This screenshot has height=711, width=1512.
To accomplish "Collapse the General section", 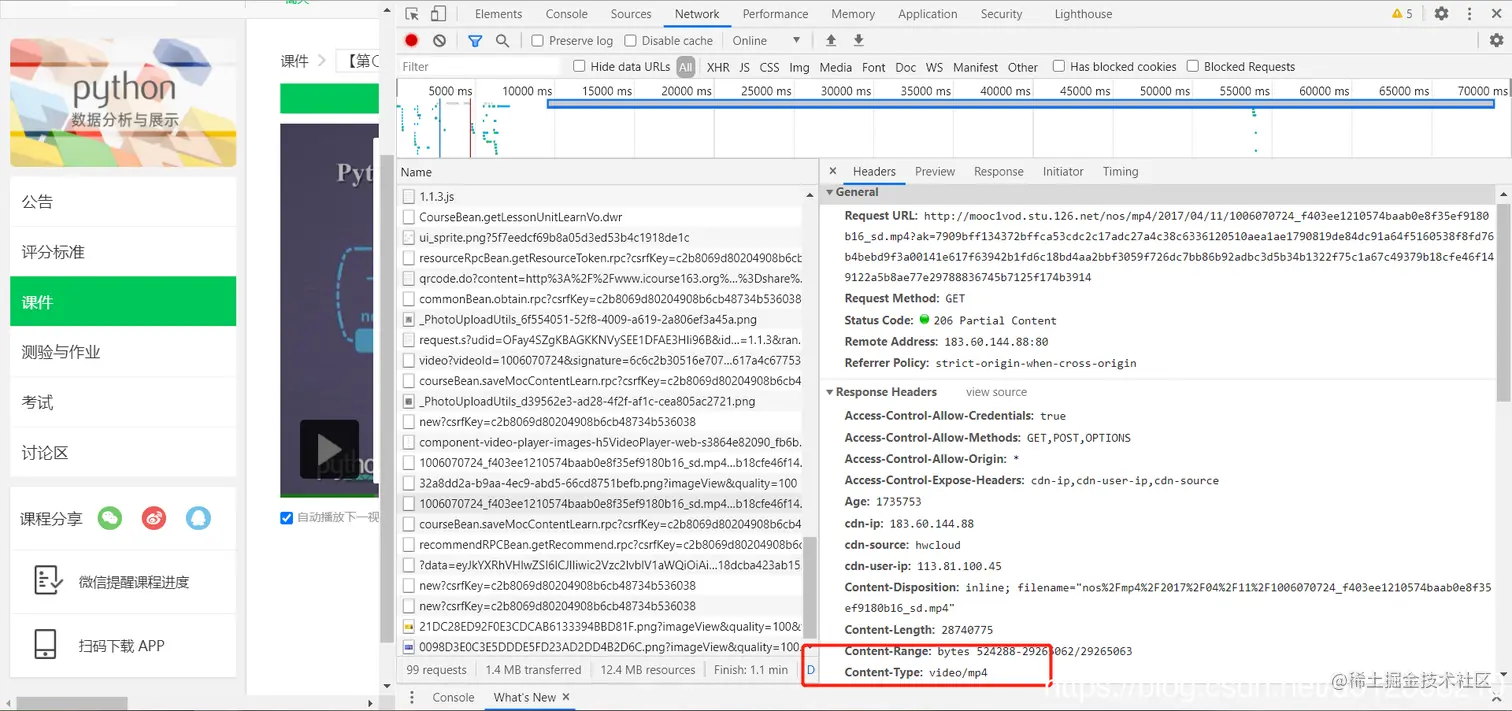I will click(829, 192).
